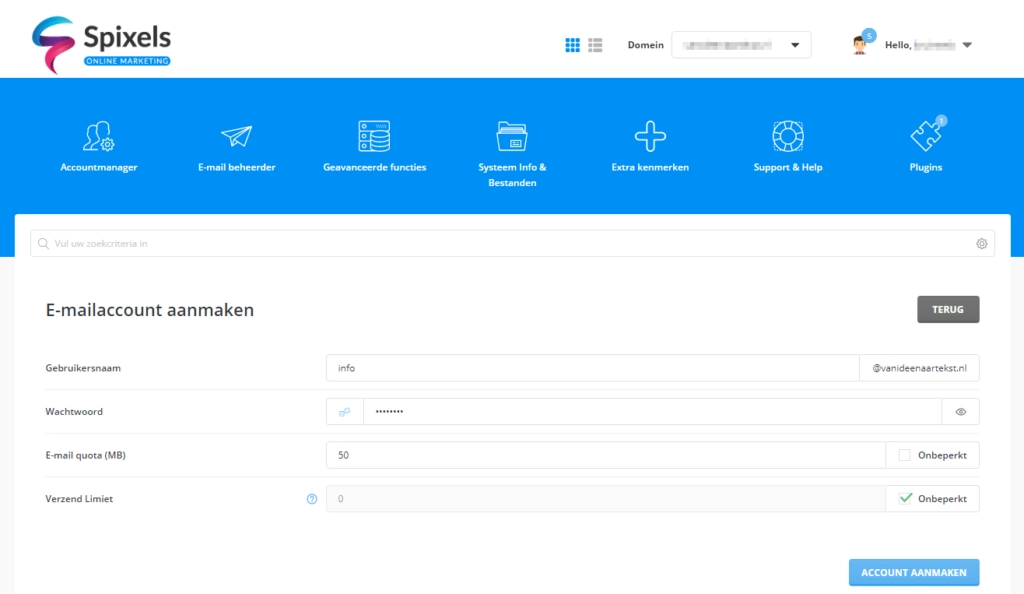
Task: Show help for Verzend Limiet
Action: point(312,499)
